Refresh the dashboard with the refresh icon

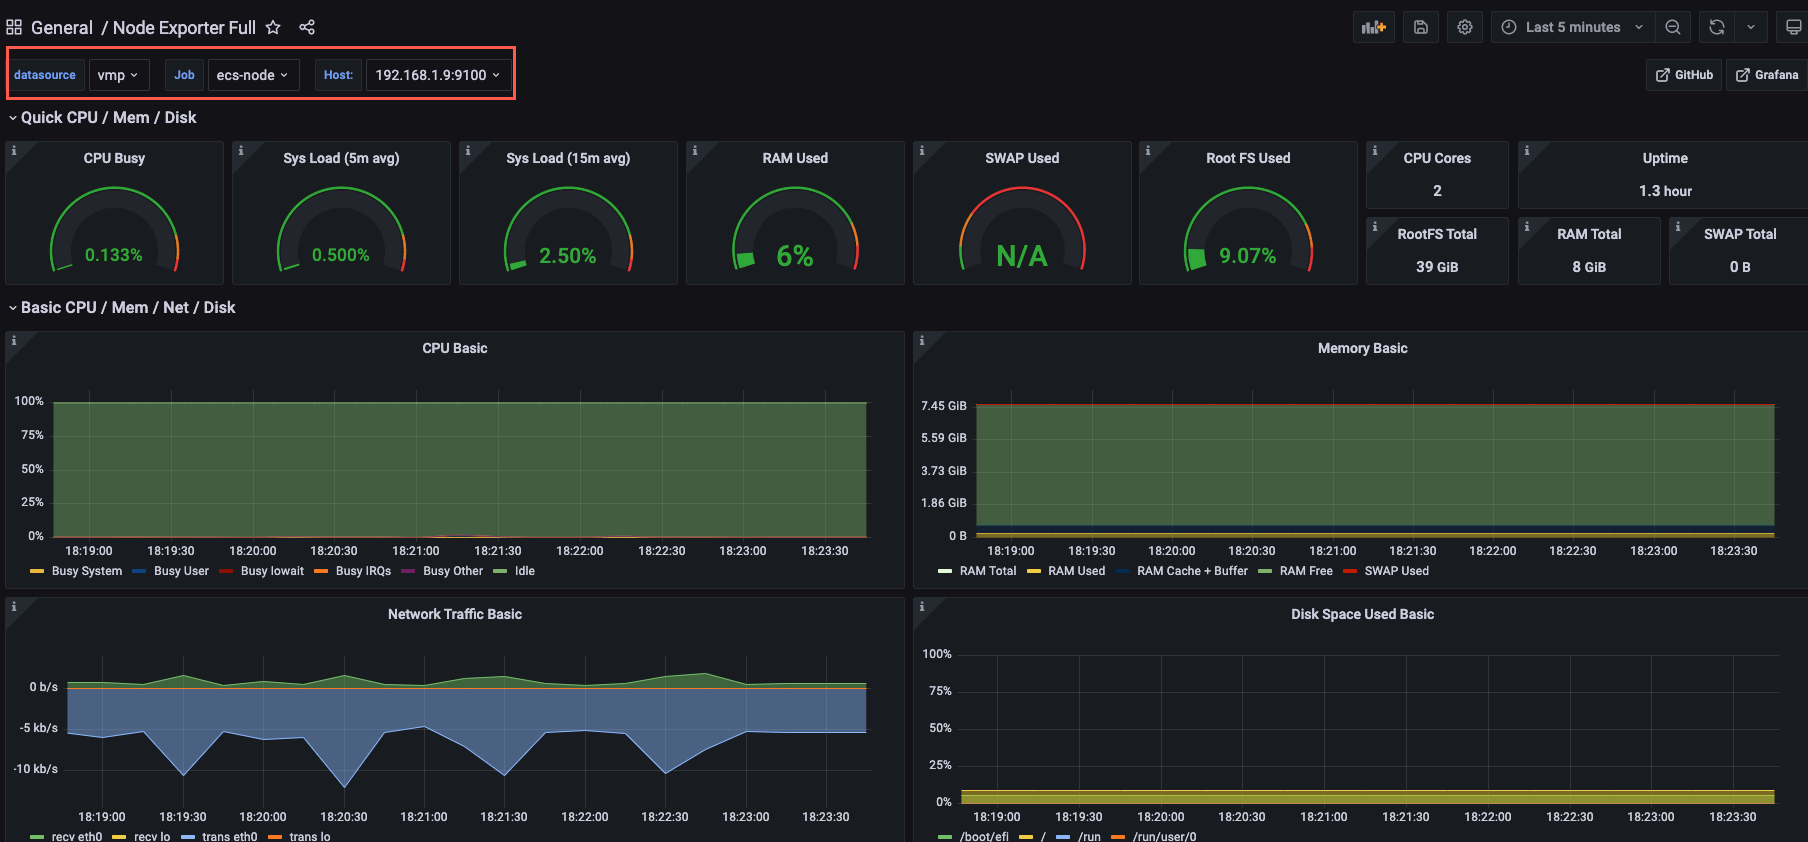[1716, 27]
